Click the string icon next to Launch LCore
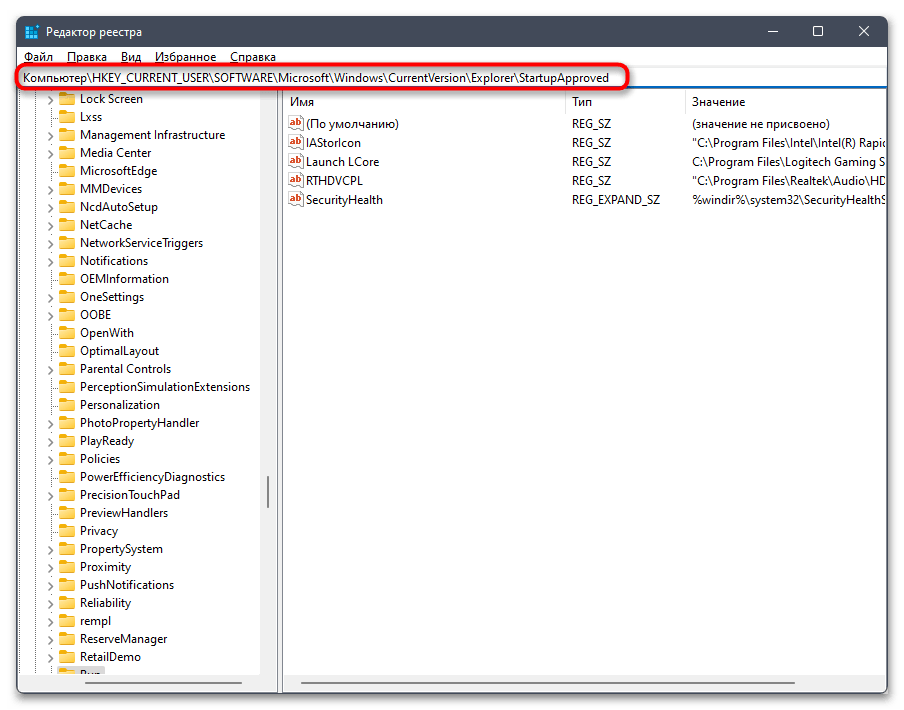Viewport: 904px width, 710px height. point(296,161)
